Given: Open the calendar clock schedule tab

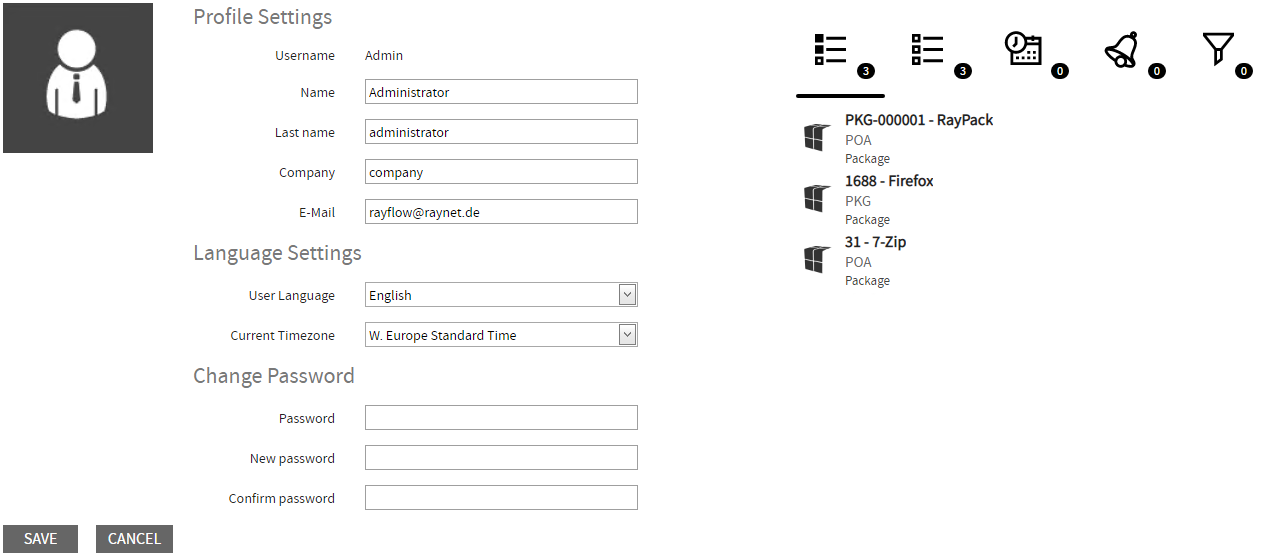Looking at the screenshot, I should 1023,50.
